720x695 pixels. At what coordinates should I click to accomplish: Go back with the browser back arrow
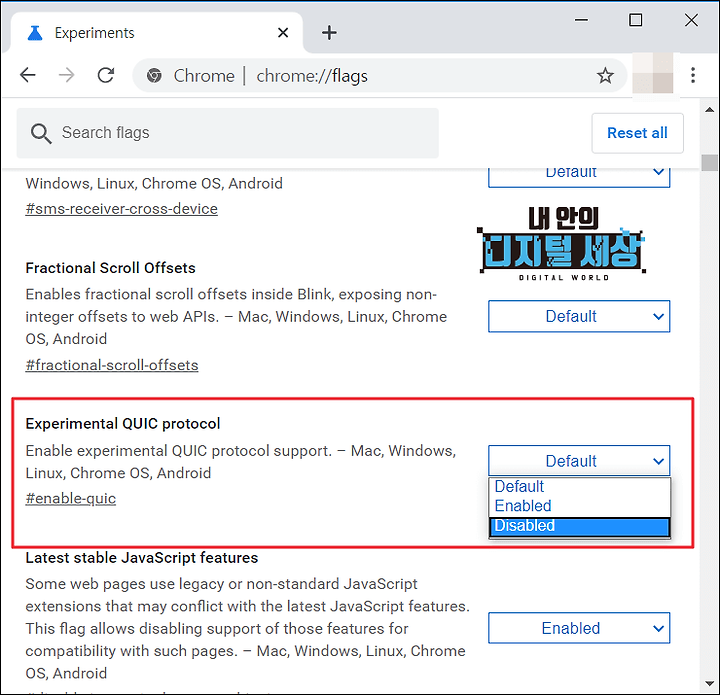point(28,75)
